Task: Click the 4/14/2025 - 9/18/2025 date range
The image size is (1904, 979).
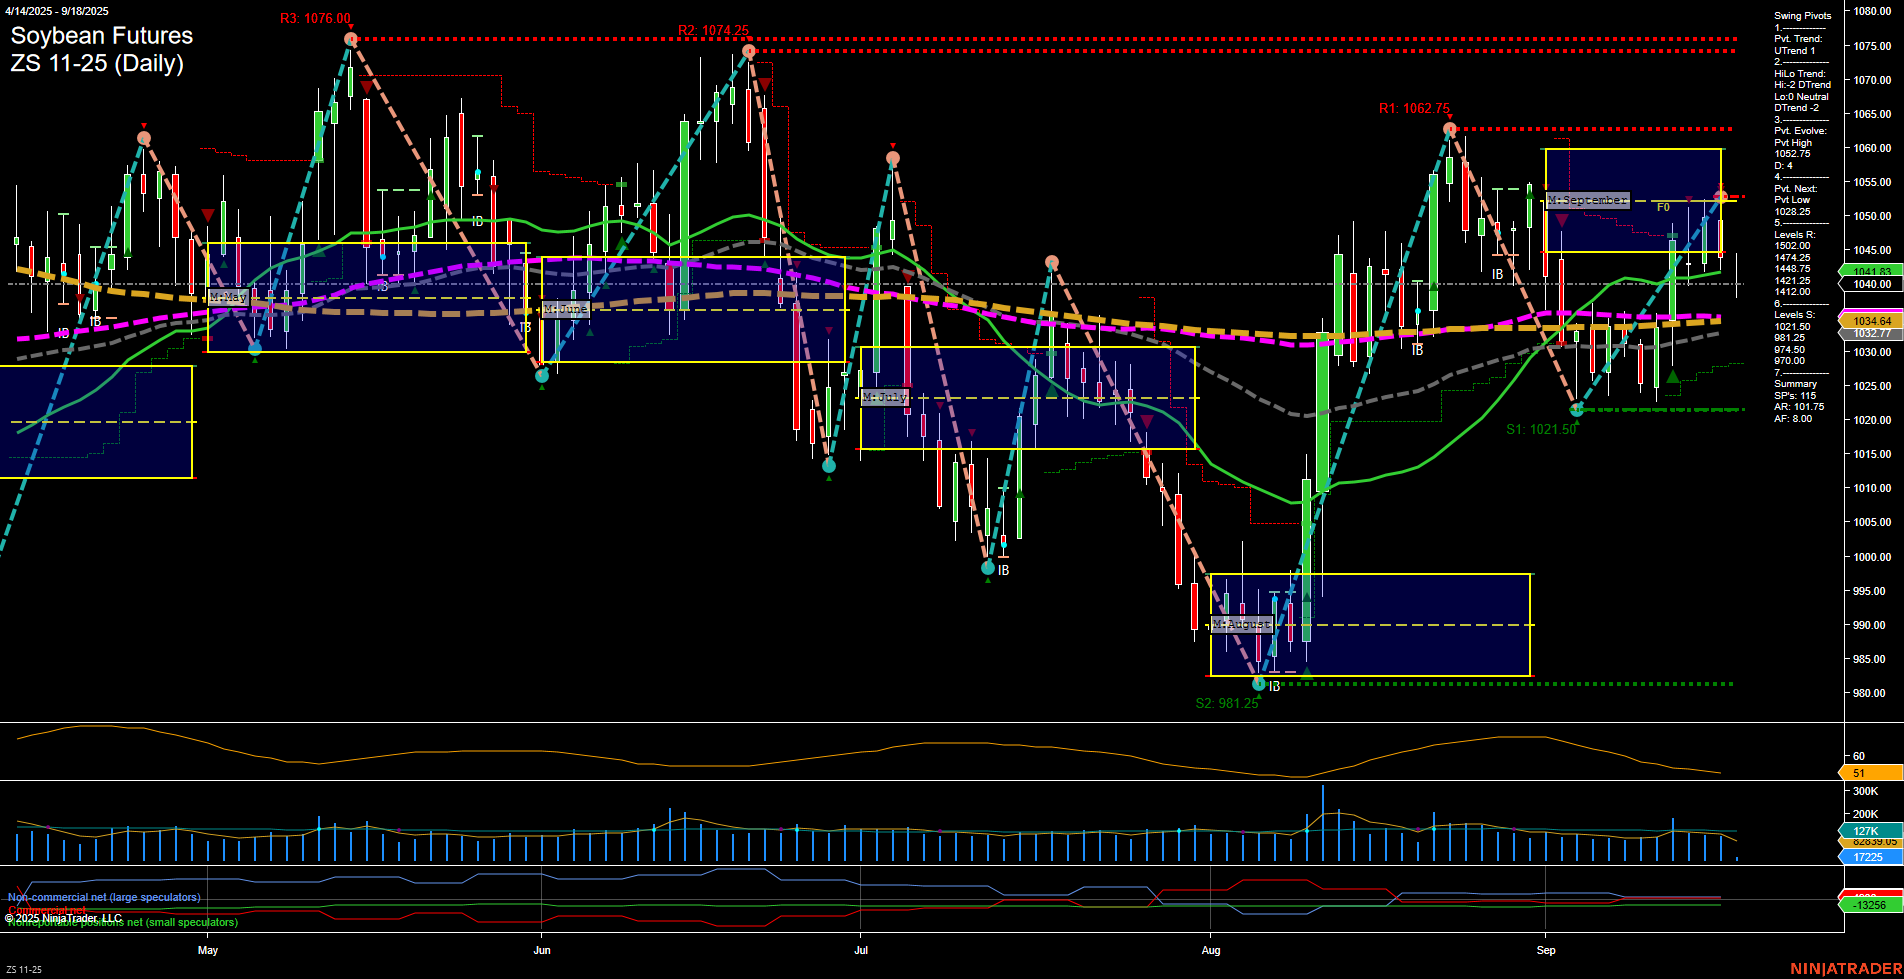Action: (55, 11)
